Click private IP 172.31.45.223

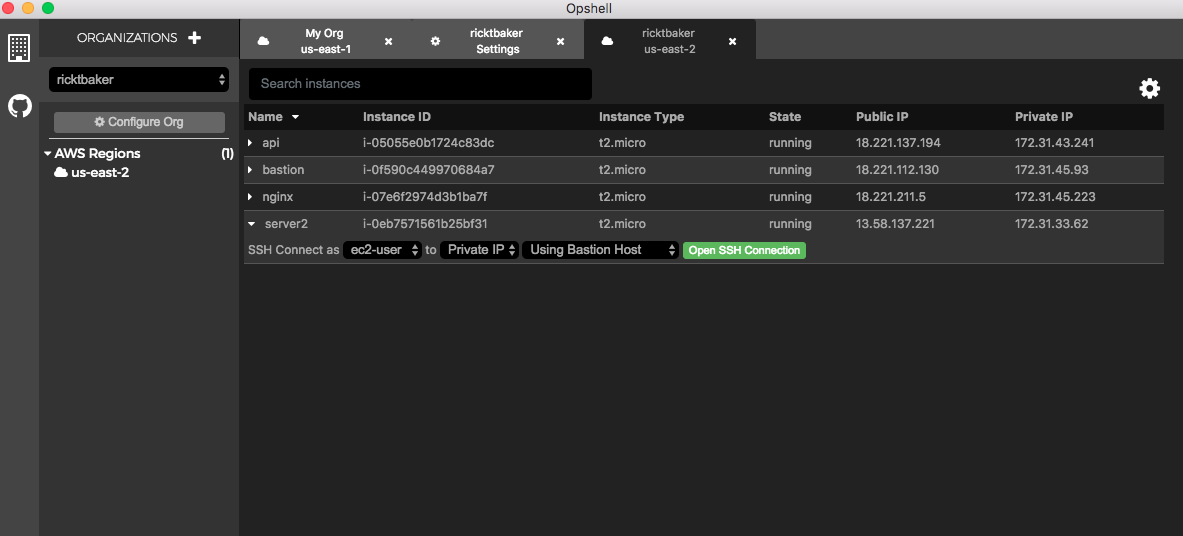[1055, 197]
